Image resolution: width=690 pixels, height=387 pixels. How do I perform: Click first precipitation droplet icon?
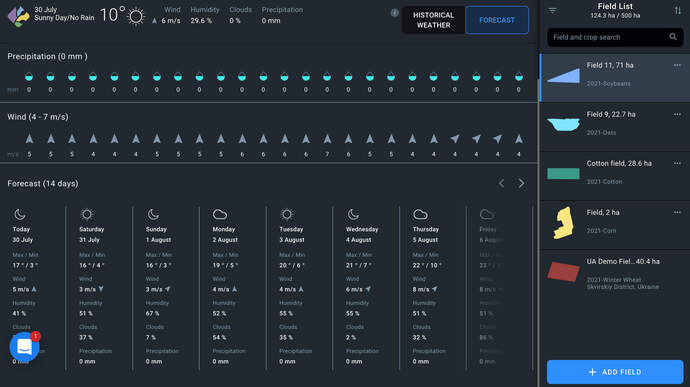click(x=29, y=77)
